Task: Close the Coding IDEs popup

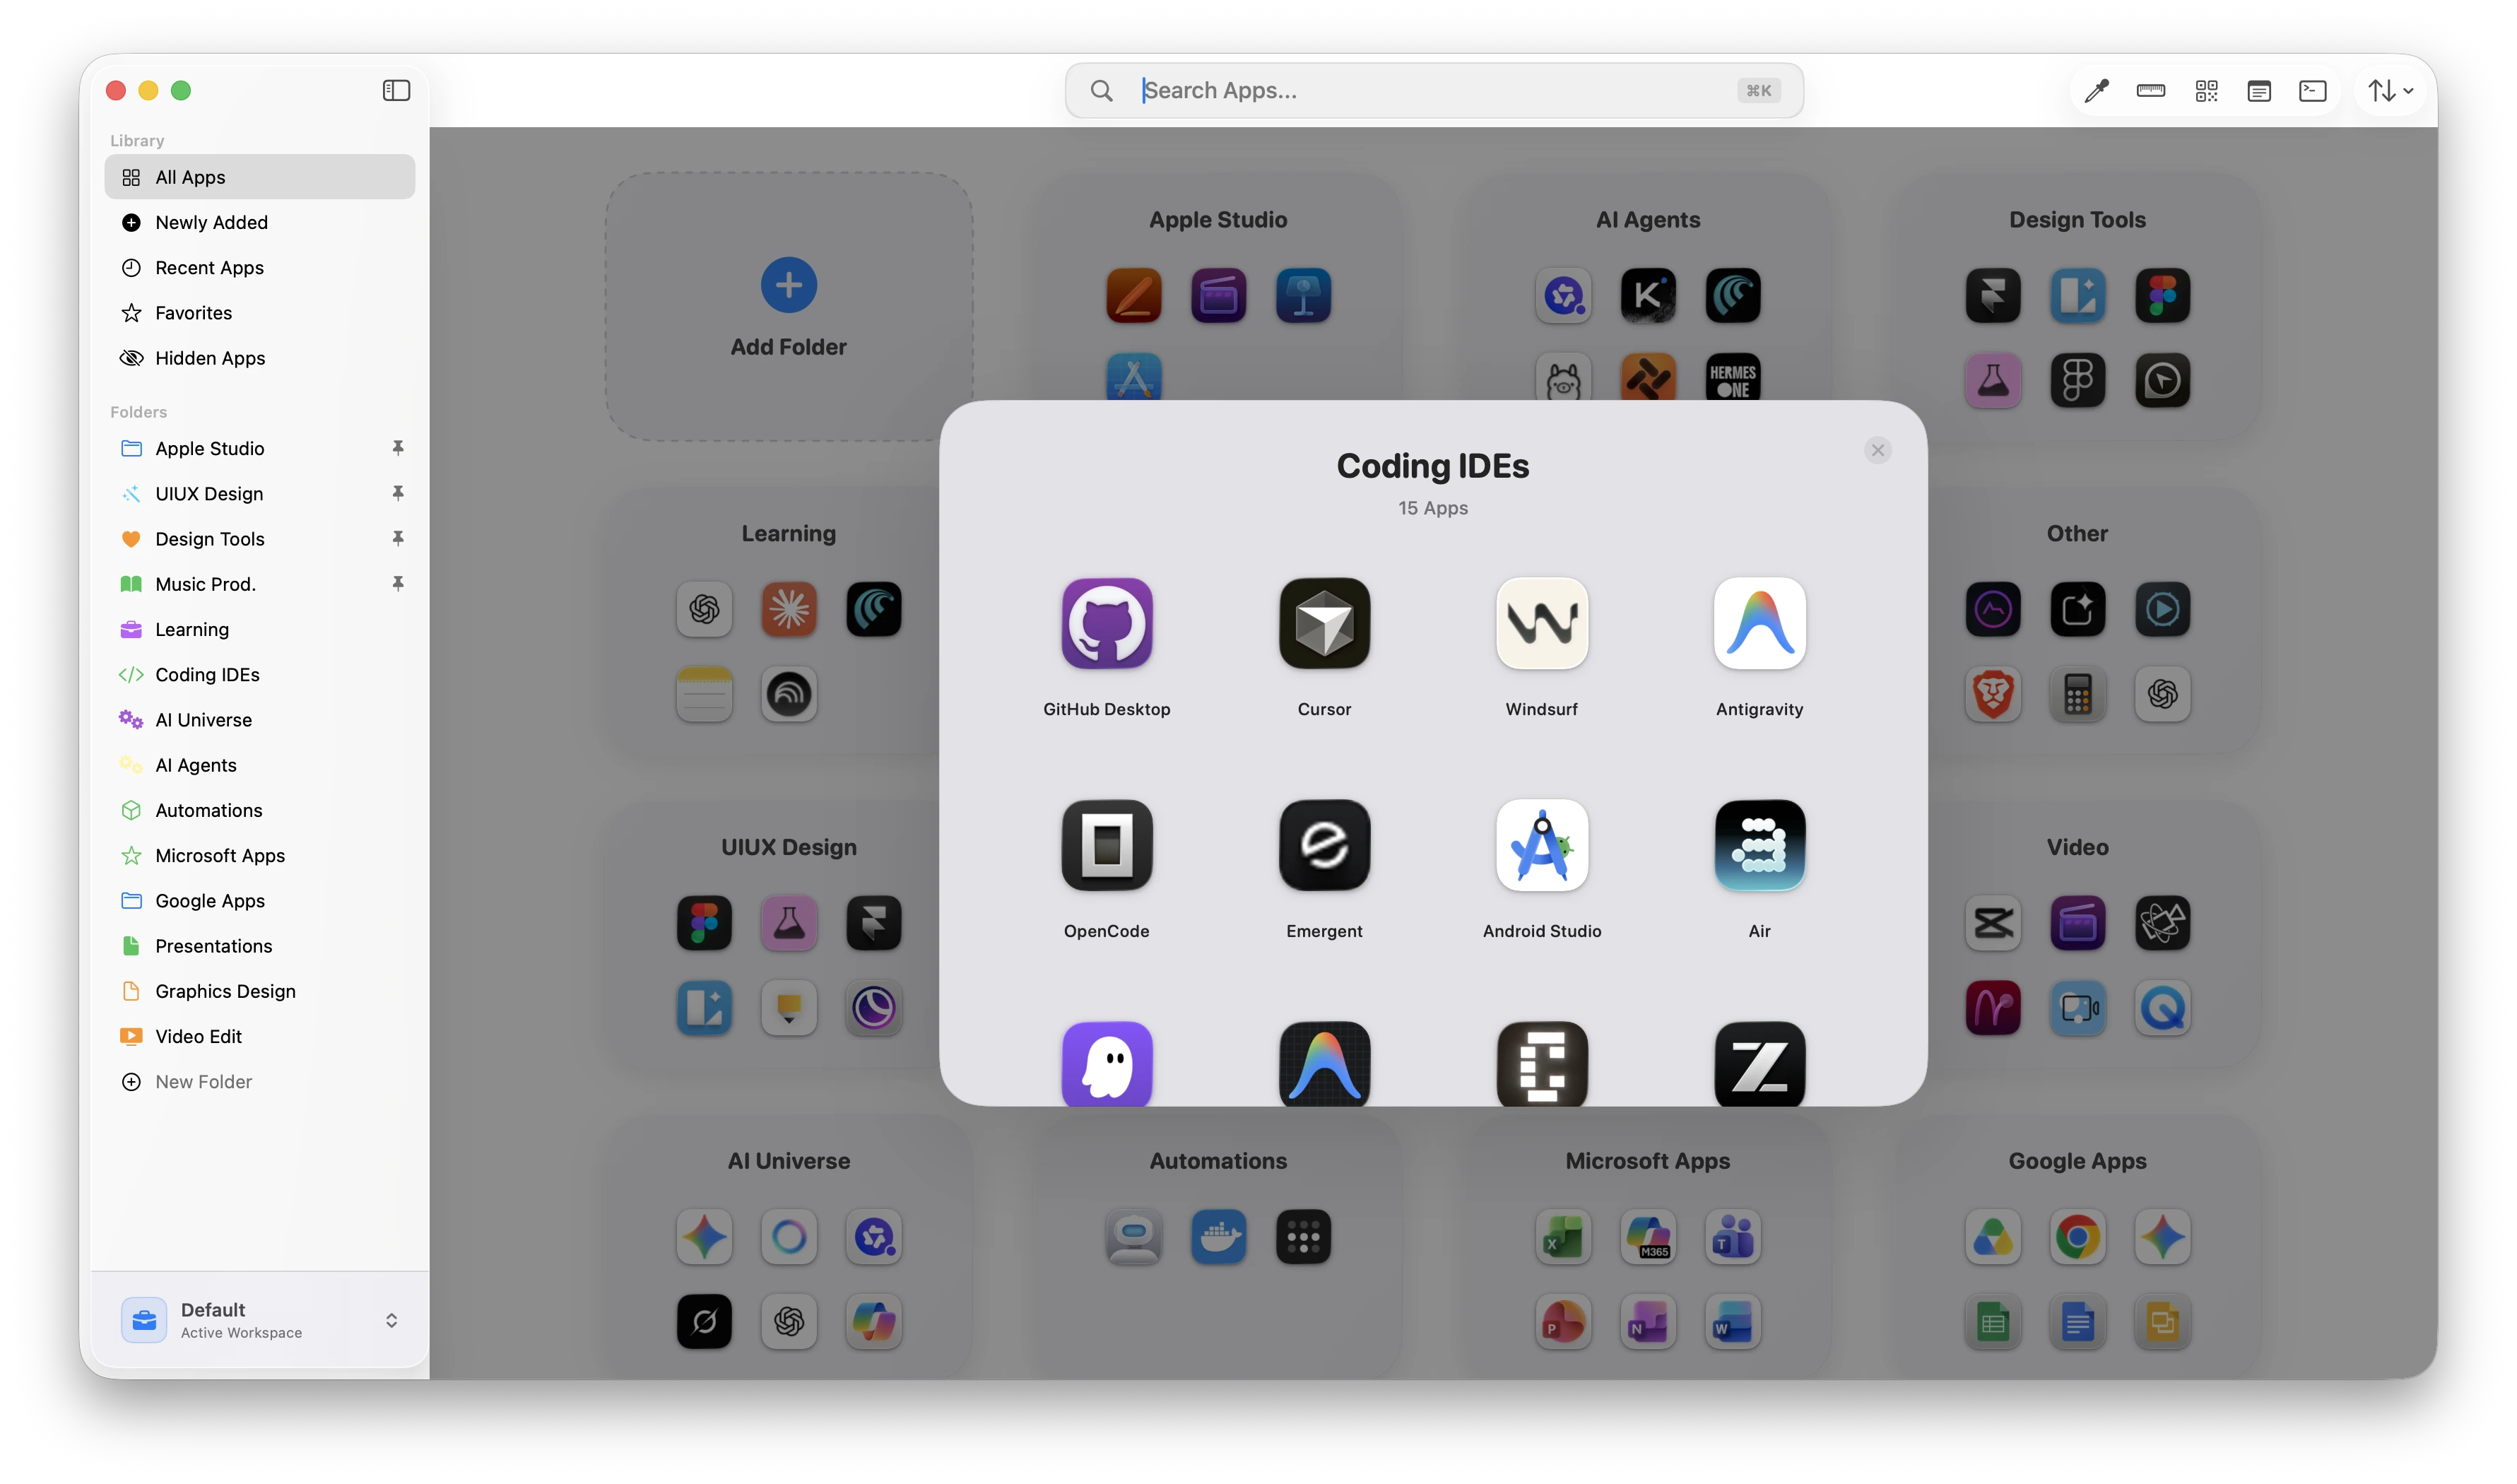Action: click(x=1877, y=450)
